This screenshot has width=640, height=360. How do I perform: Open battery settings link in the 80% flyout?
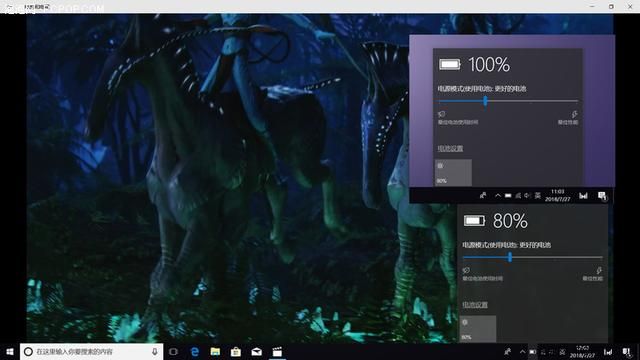coord(475,304)
